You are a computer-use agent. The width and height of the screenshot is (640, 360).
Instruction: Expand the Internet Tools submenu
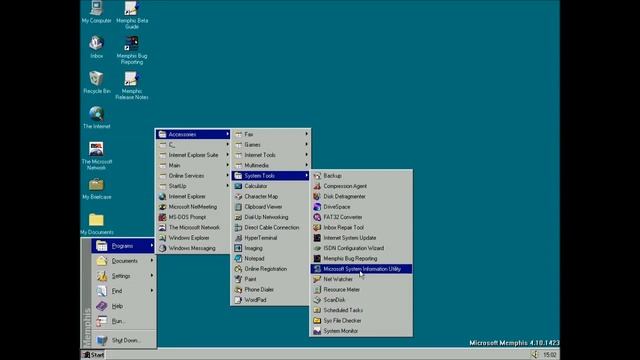pos(271,155)
